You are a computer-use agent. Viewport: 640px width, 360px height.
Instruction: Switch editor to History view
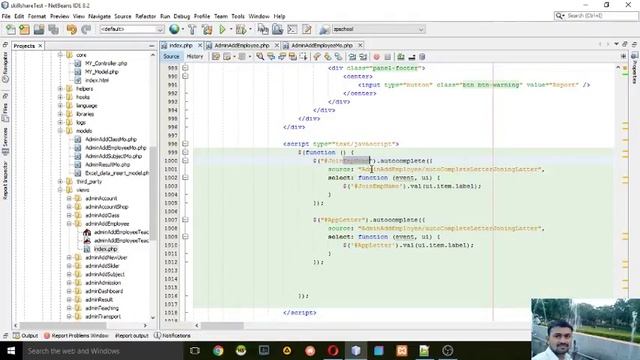pos(195,57)
